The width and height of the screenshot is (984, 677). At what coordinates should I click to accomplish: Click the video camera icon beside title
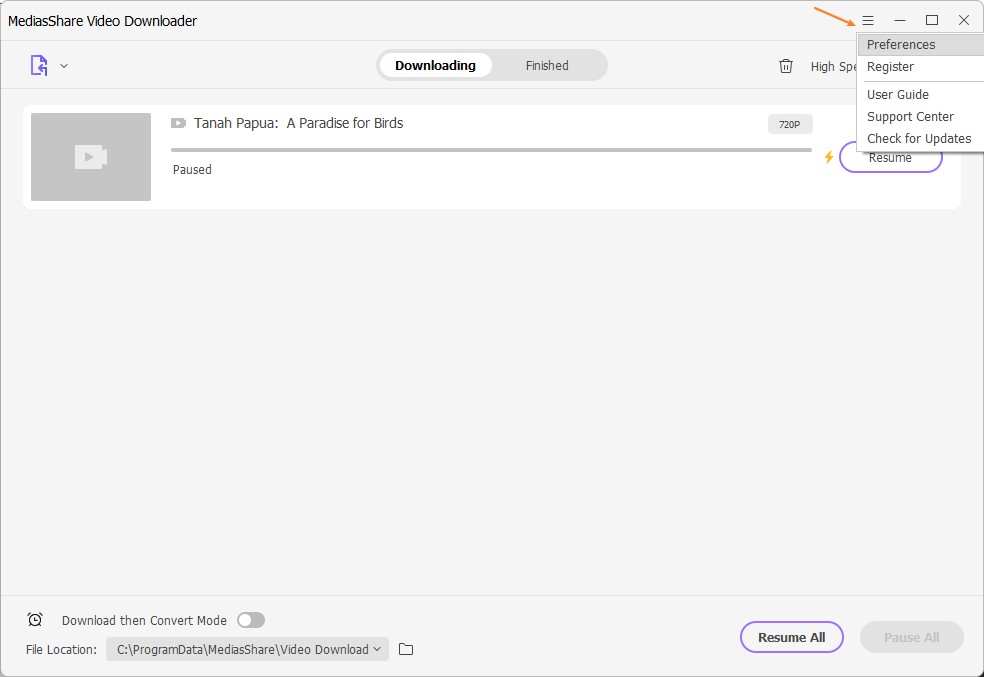tap(178, 123)
